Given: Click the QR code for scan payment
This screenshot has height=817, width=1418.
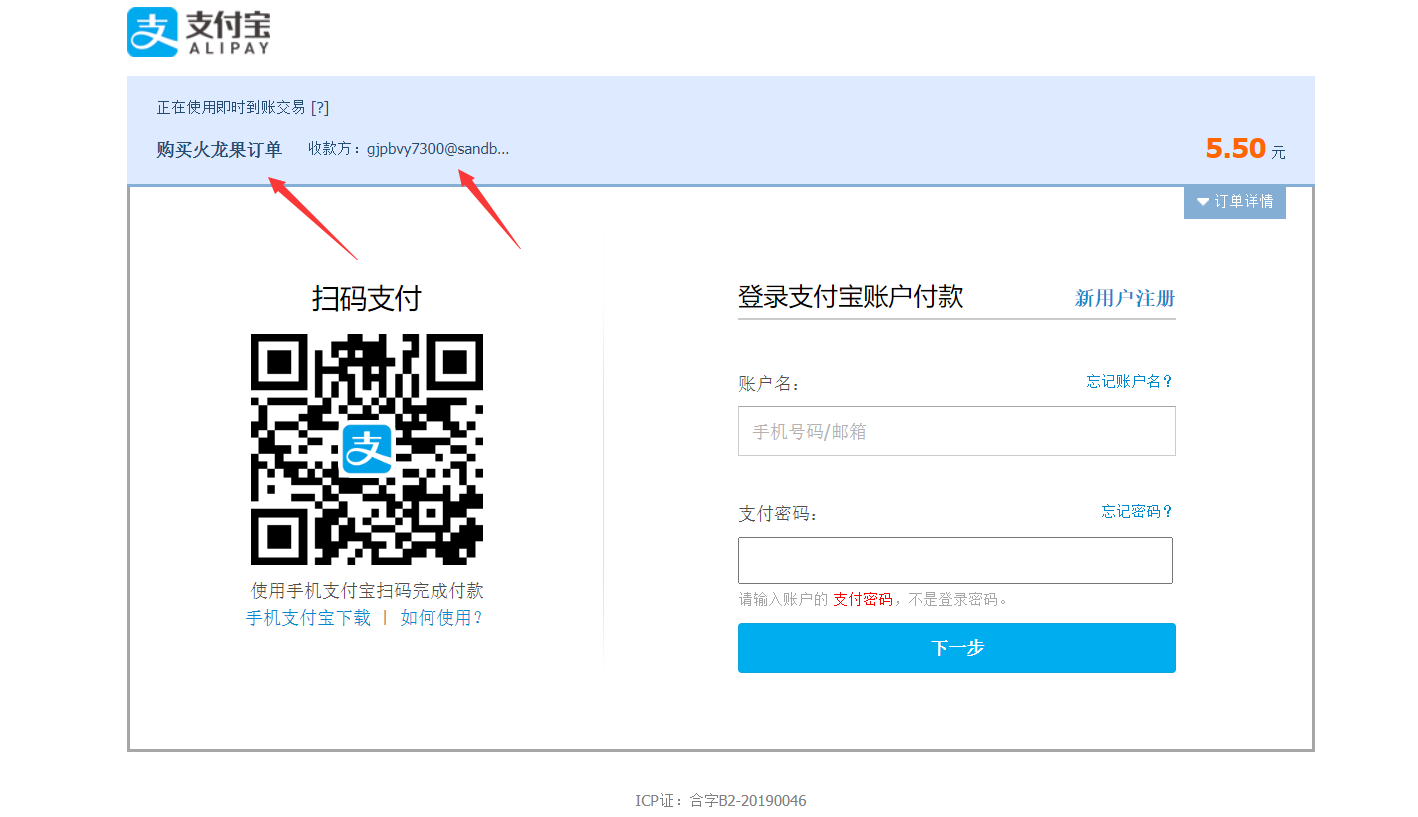Looking at the screenshot, I should (367, 449).
